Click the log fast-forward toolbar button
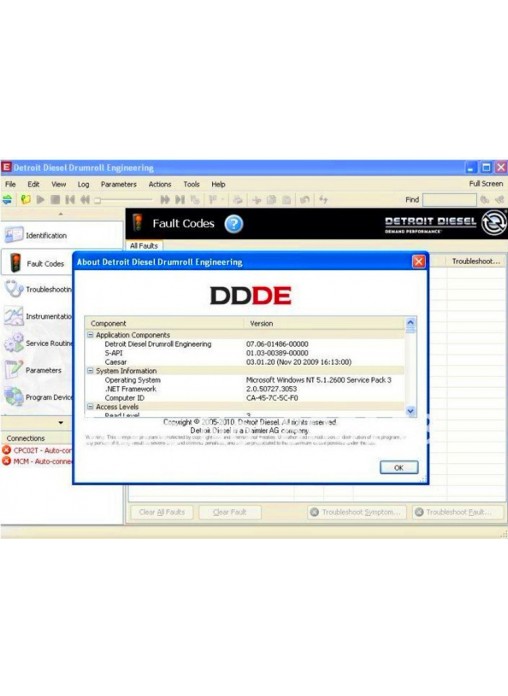Screen dimensions: 508x696 pos(165,200)
